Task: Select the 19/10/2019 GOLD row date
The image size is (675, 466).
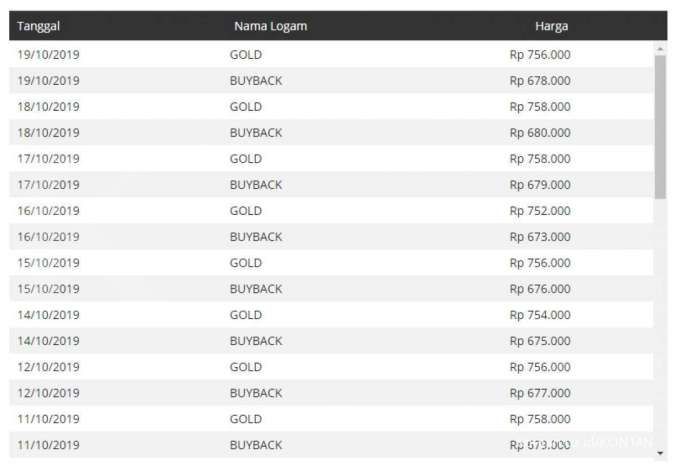Action: pos(48,55)
